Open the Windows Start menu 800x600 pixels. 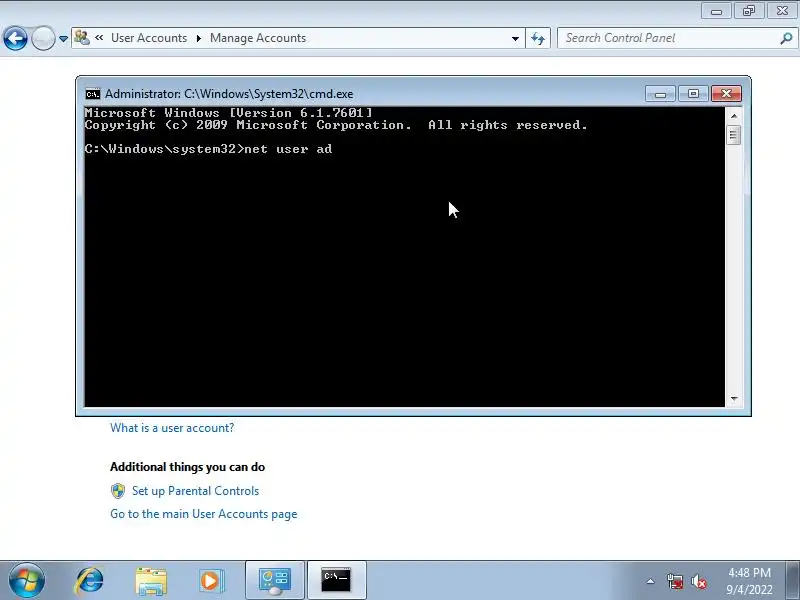(x=27, y=581)
